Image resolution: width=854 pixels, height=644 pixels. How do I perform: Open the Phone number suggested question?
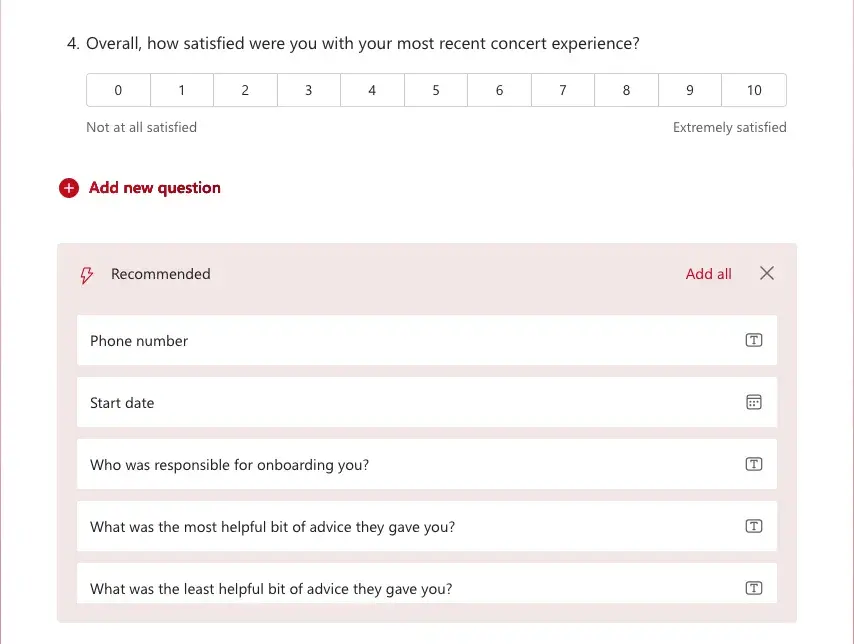[300, 340]
